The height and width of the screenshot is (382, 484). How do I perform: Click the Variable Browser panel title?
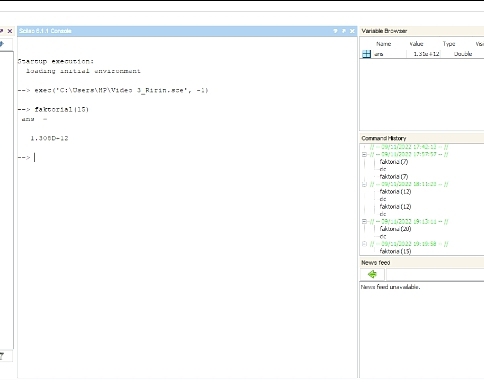pyautogui.click(x=384, y=31)
